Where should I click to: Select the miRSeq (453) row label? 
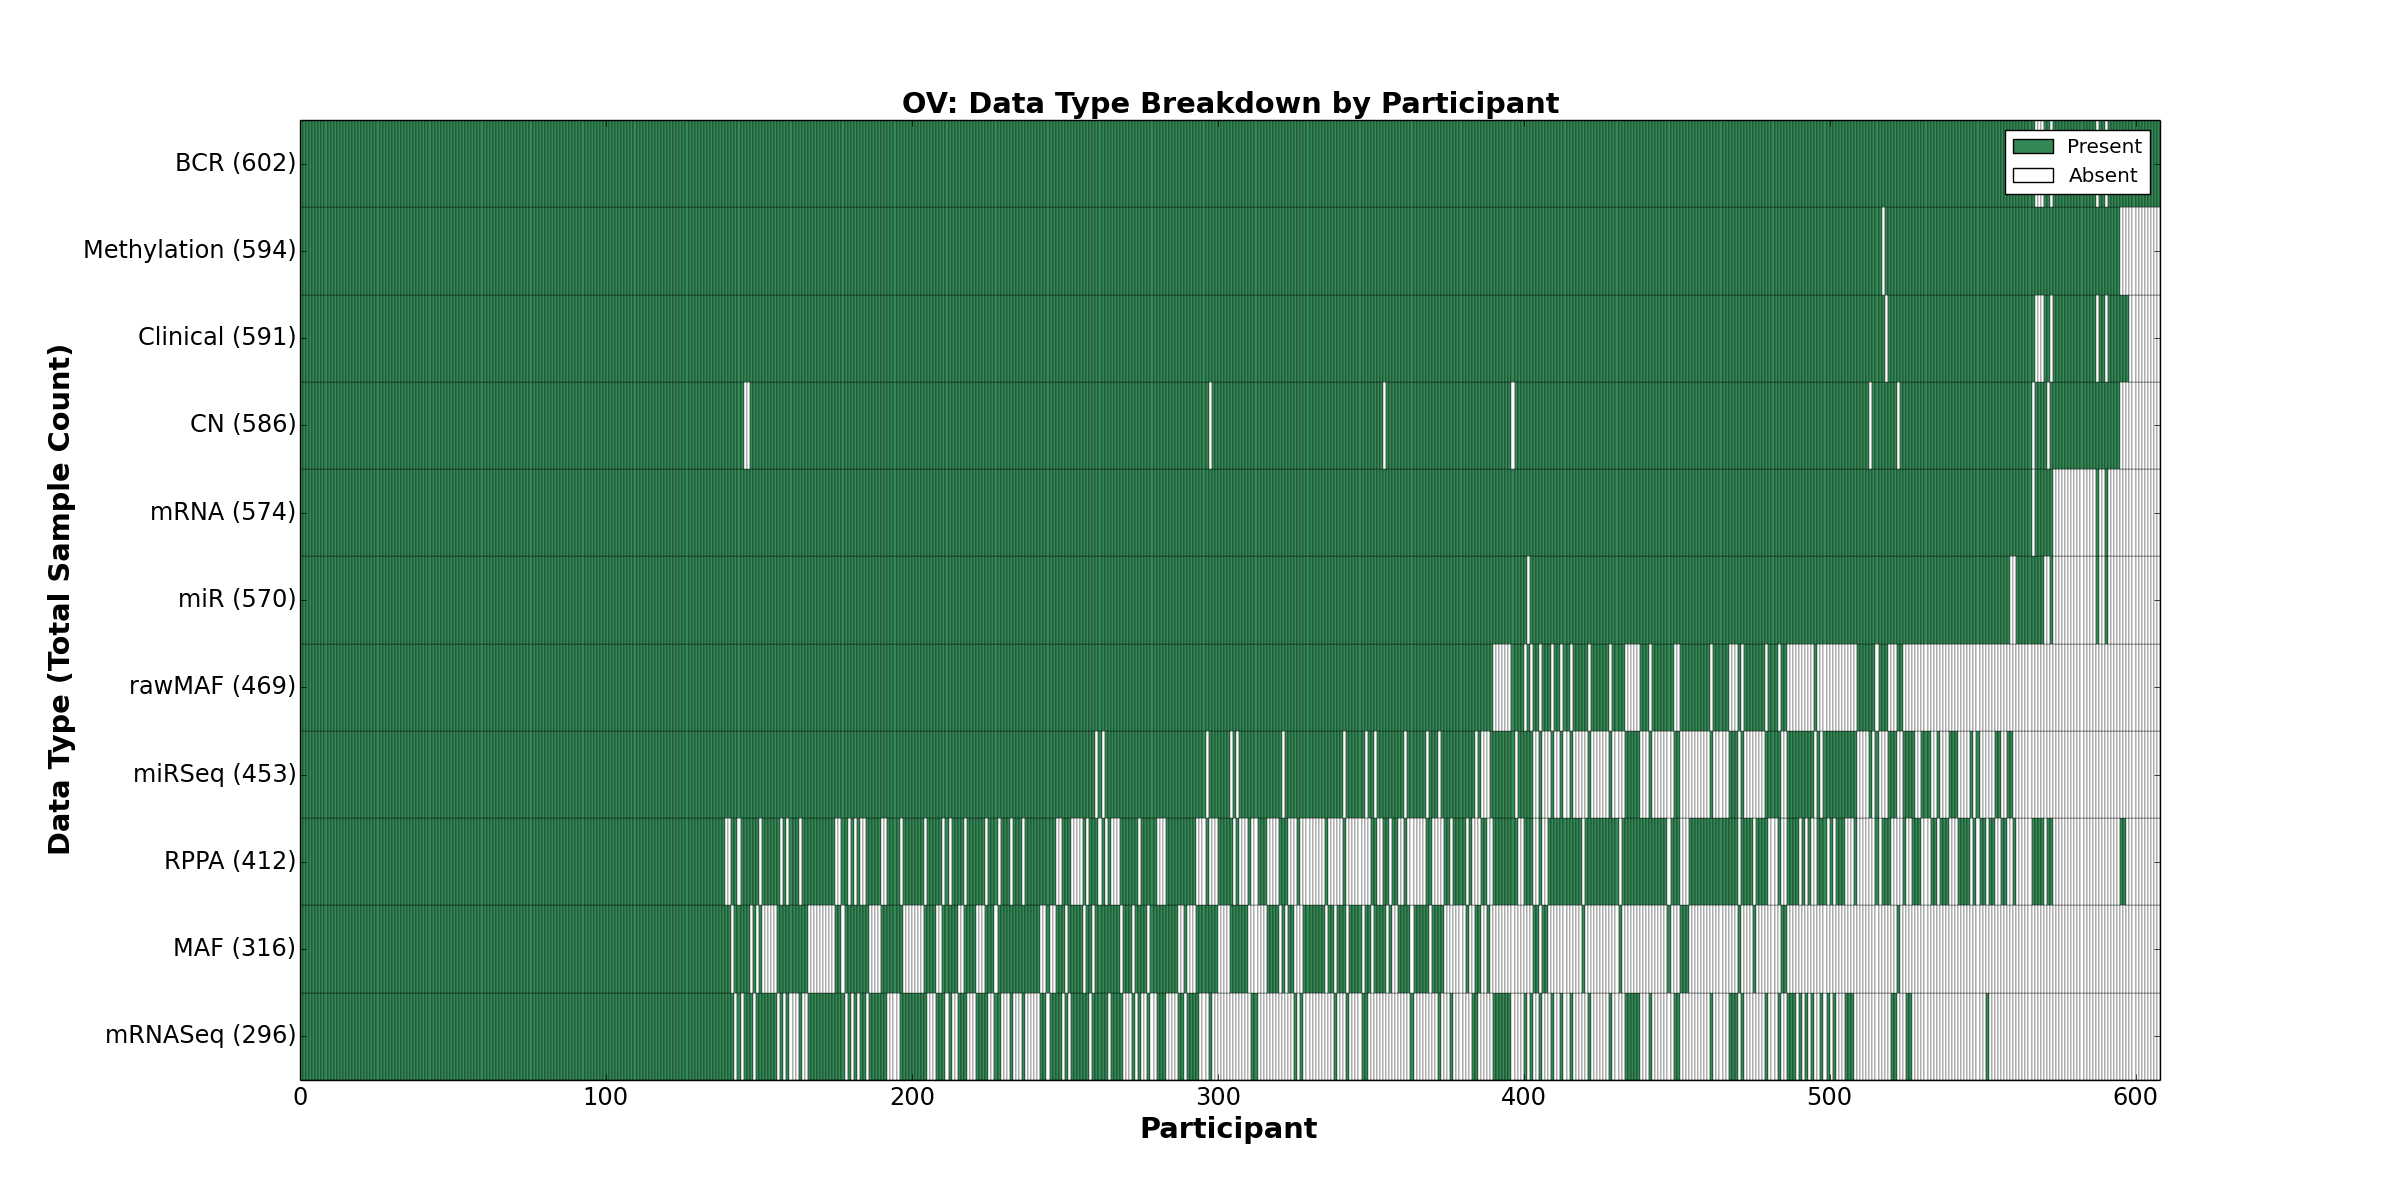(214, 774)
